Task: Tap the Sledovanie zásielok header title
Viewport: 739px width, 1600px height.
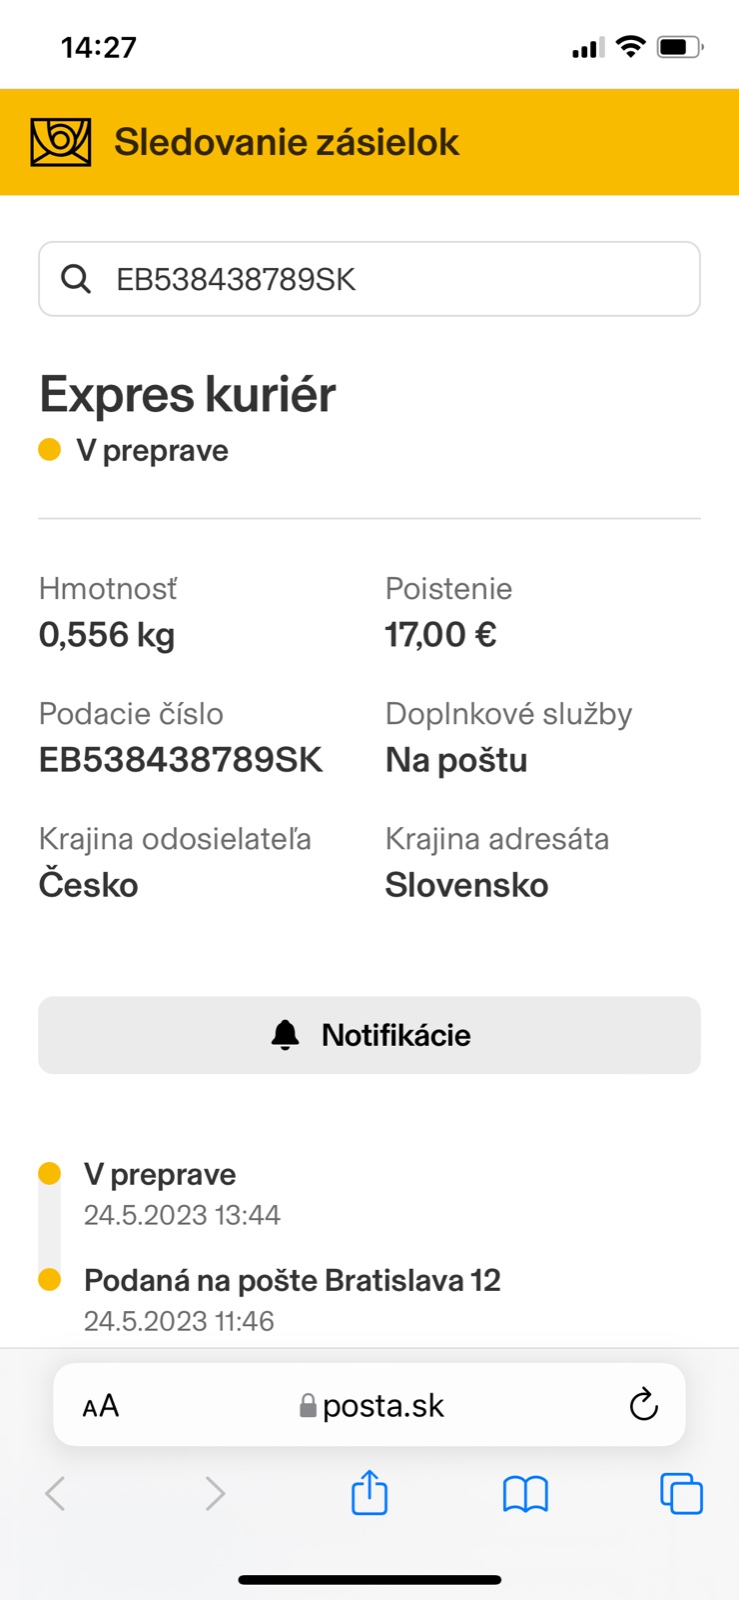Action: (x=286, y=142)
